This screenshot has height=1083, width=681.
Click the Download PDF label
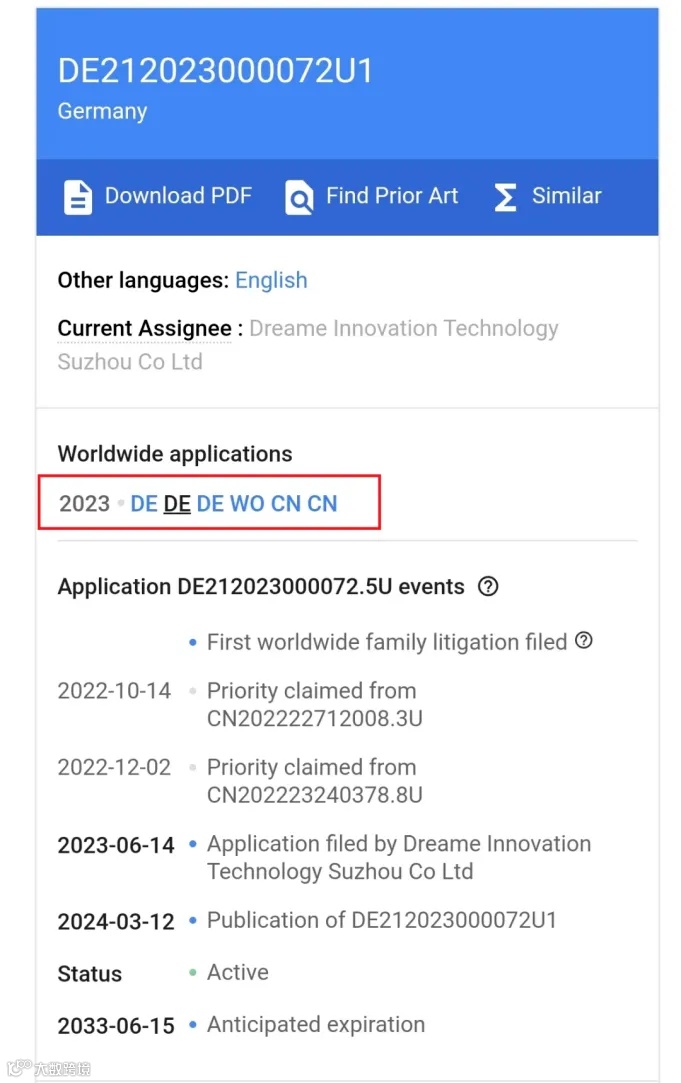tap(178, 195)
